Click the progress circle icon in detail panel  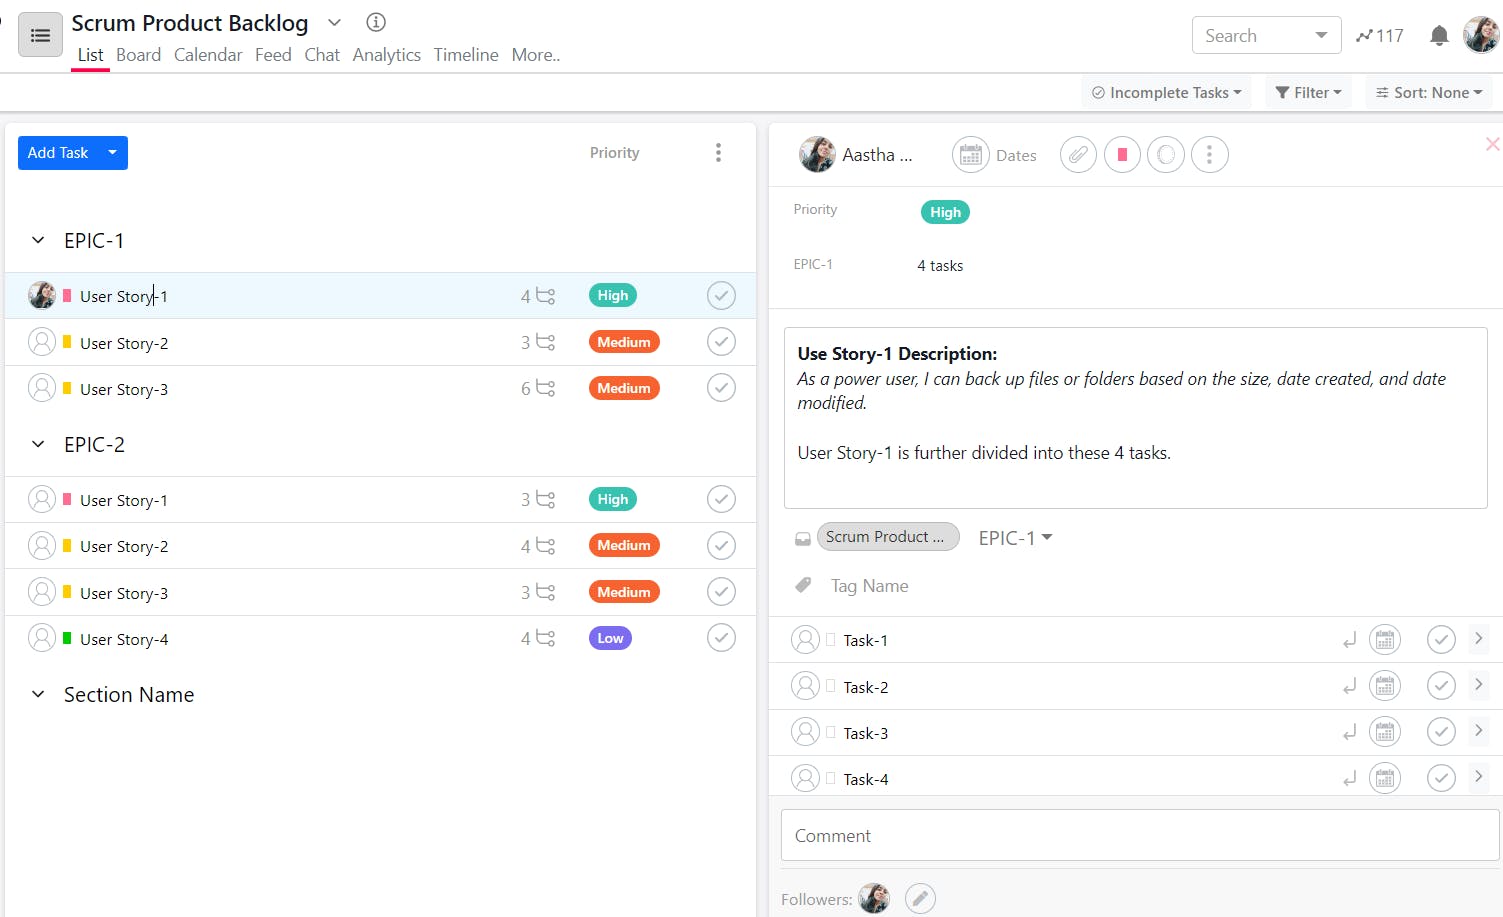point(1166,155)
